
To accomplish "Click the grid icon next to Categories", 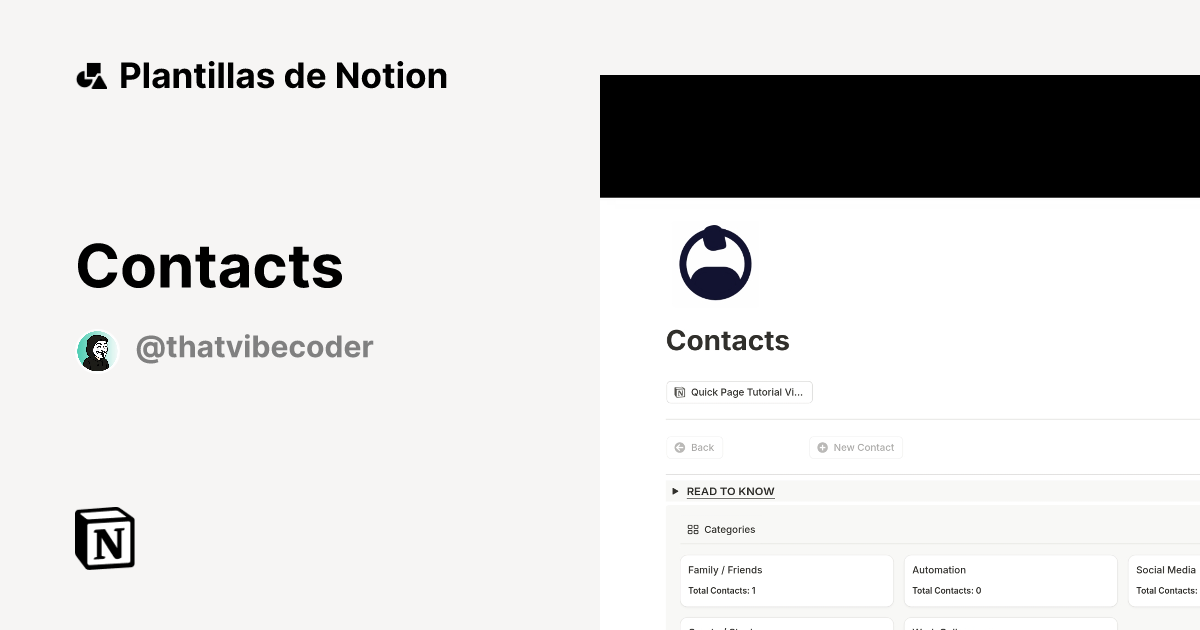I will (x=694, y=529).
